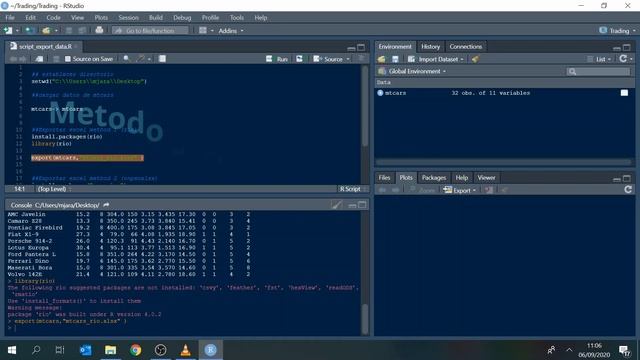The image size is (640, 360).
Task: Switch to the Packages tab
Action: pyautogui.click(x=433, y=178)
